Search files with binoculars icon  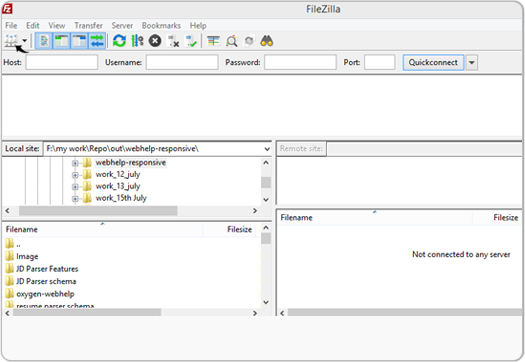pos(267,41)
